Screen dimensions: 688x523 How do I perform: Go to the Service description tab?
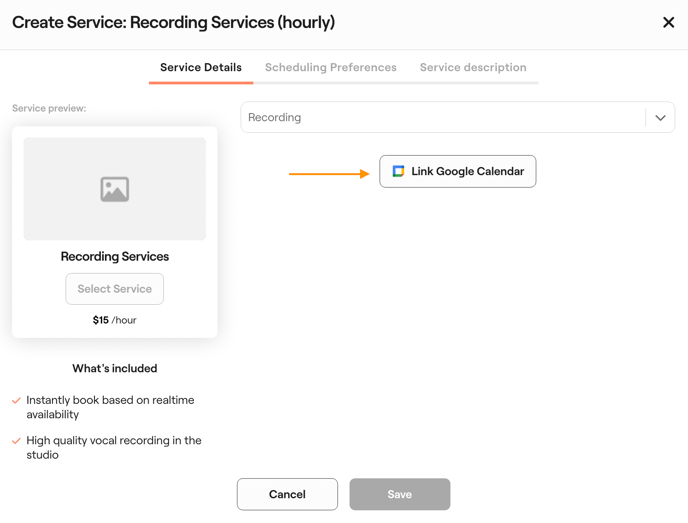click(x=473, y=68)
